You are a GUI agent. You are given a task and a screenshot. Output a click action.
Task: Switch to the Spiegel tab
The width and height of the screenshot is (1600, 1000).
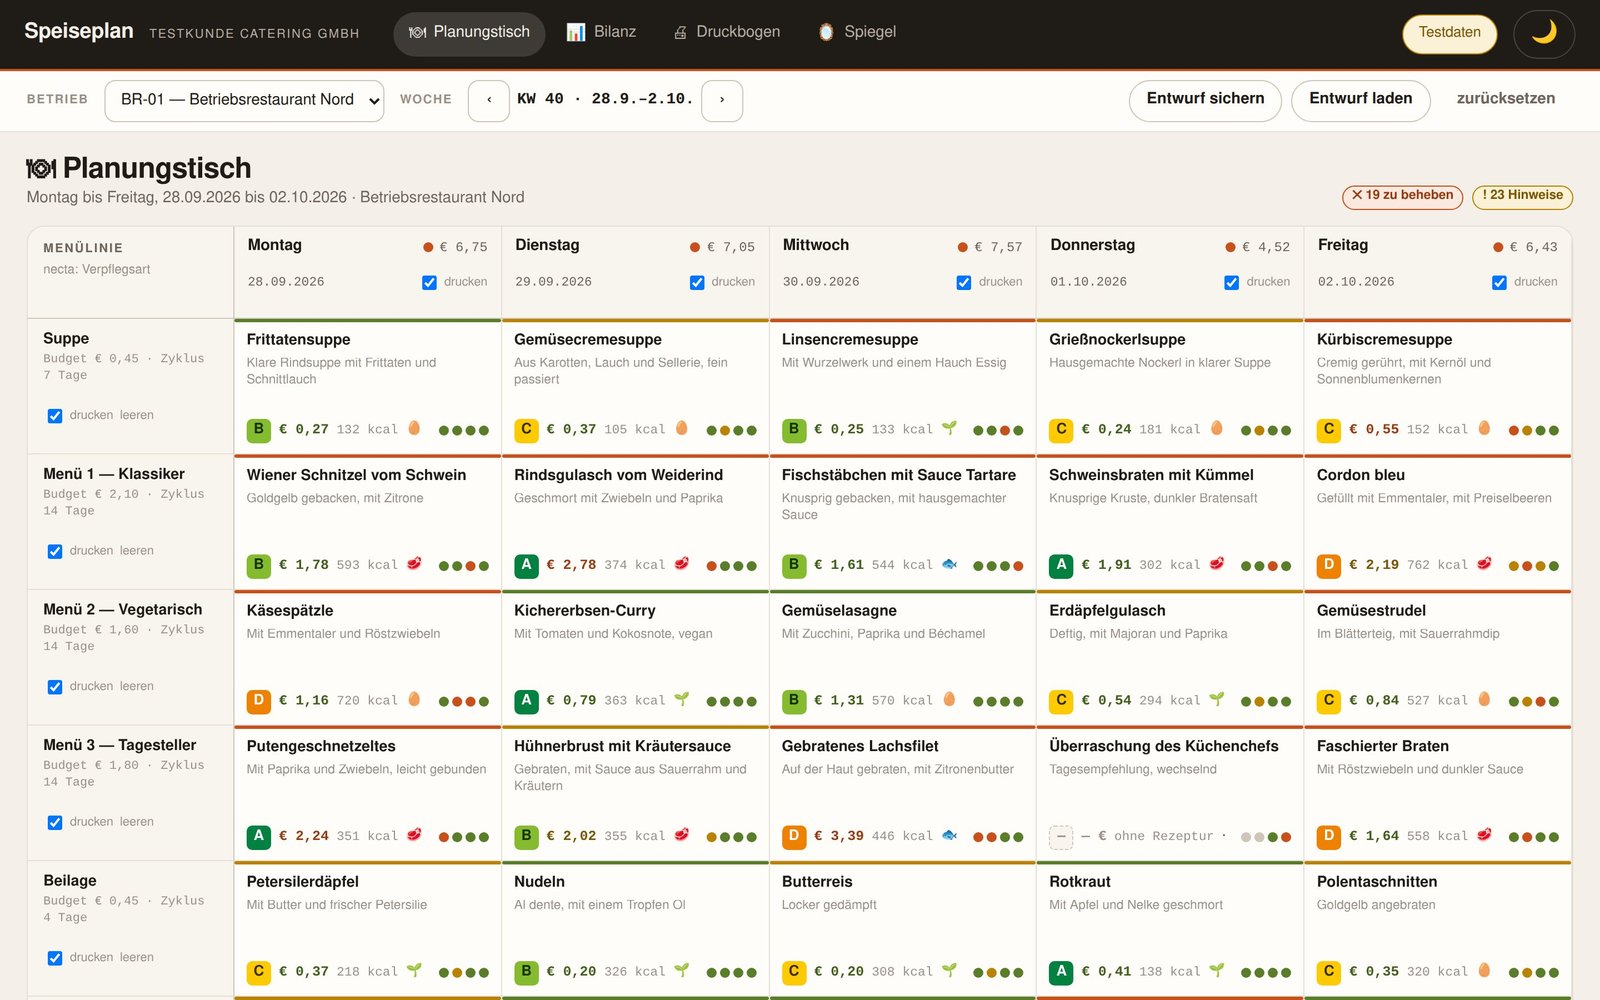tap(857, 33)
